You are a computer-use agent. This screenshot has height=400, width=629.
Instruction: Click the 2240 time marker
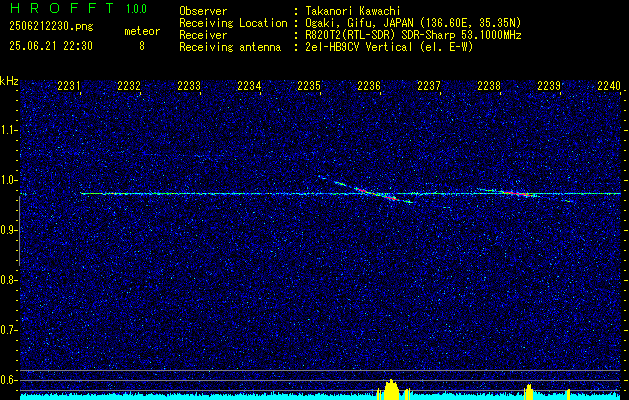tap(609, 86)
